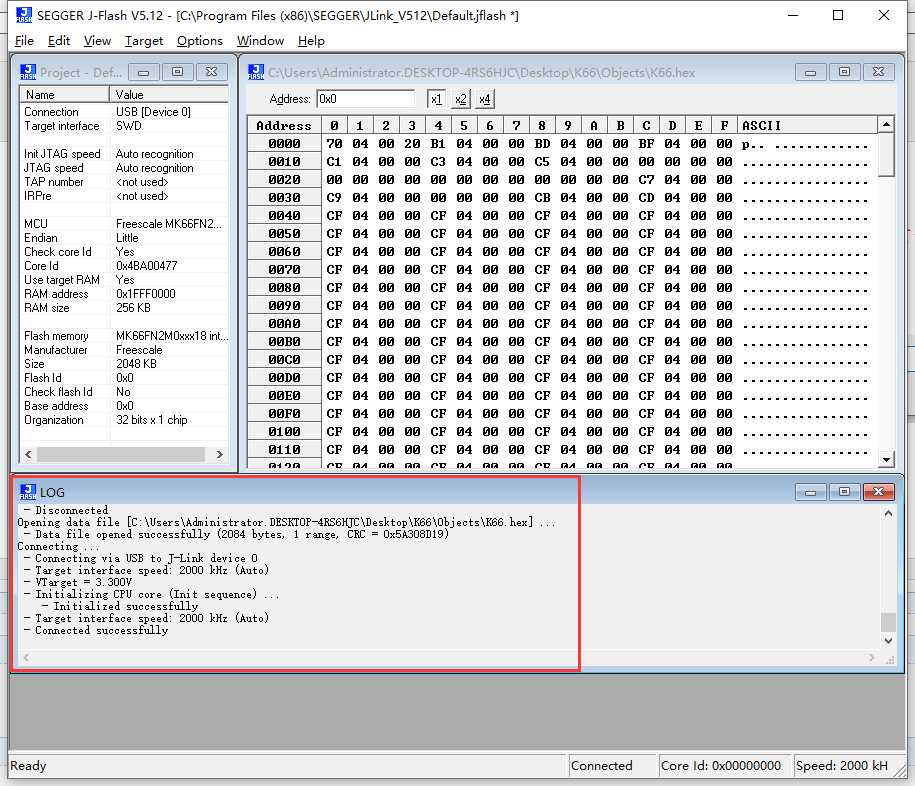Image resolution: width=915 pixels, height=786 pixels.
Task: Click the Name column header in Project
Action: tap(65, 95)
